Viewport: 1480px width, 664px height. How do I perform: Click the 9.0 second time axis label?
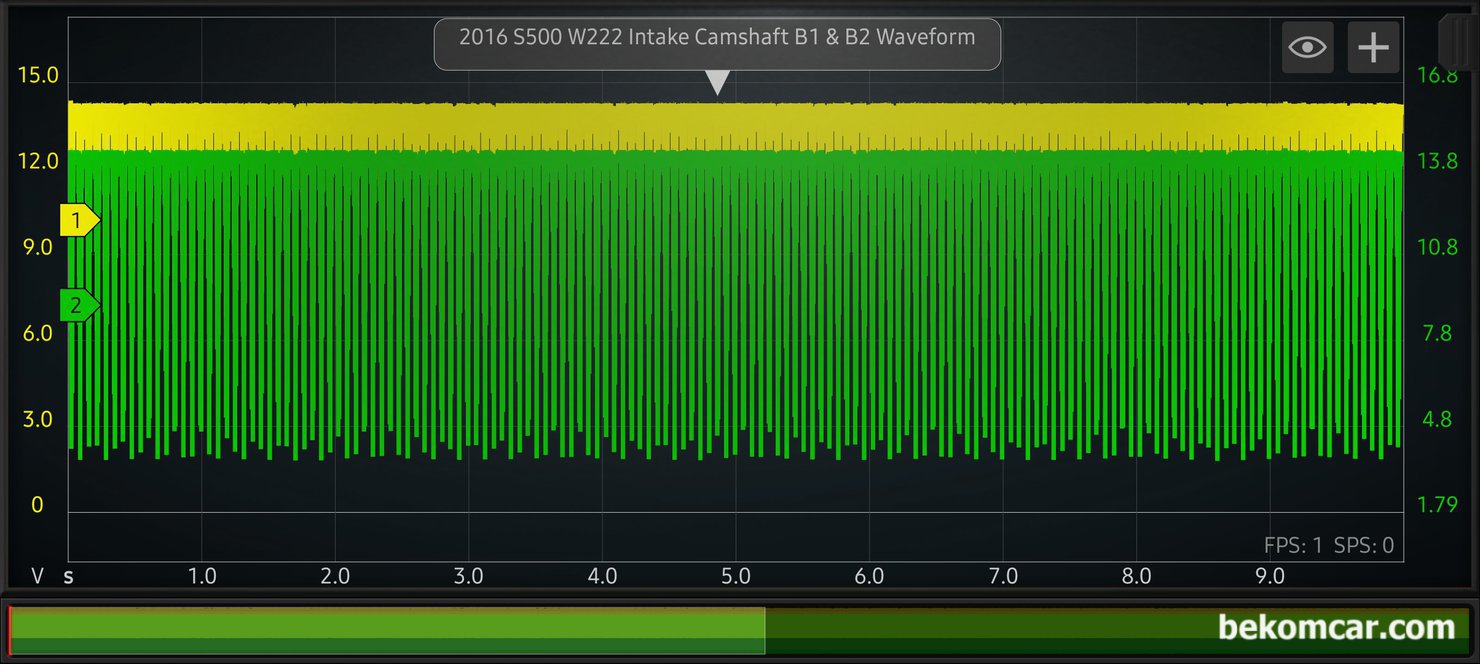click(1270, 576)
